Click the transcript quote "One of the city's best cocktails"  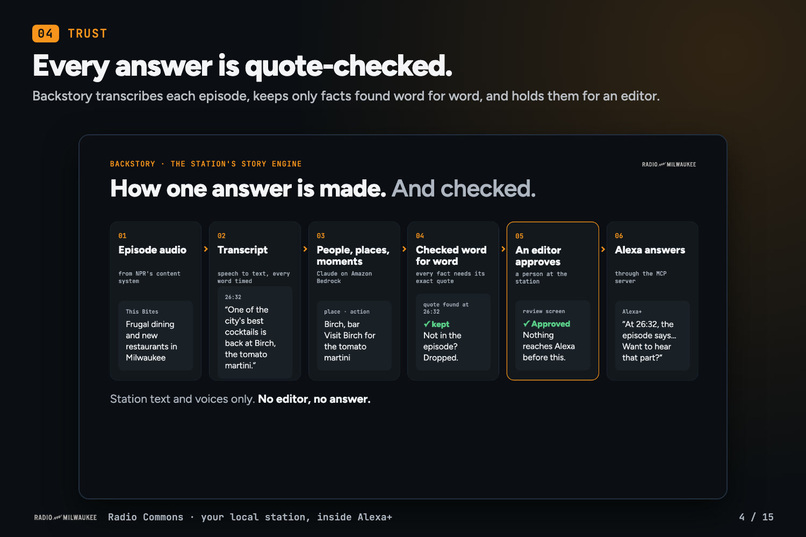pos(250,337)
